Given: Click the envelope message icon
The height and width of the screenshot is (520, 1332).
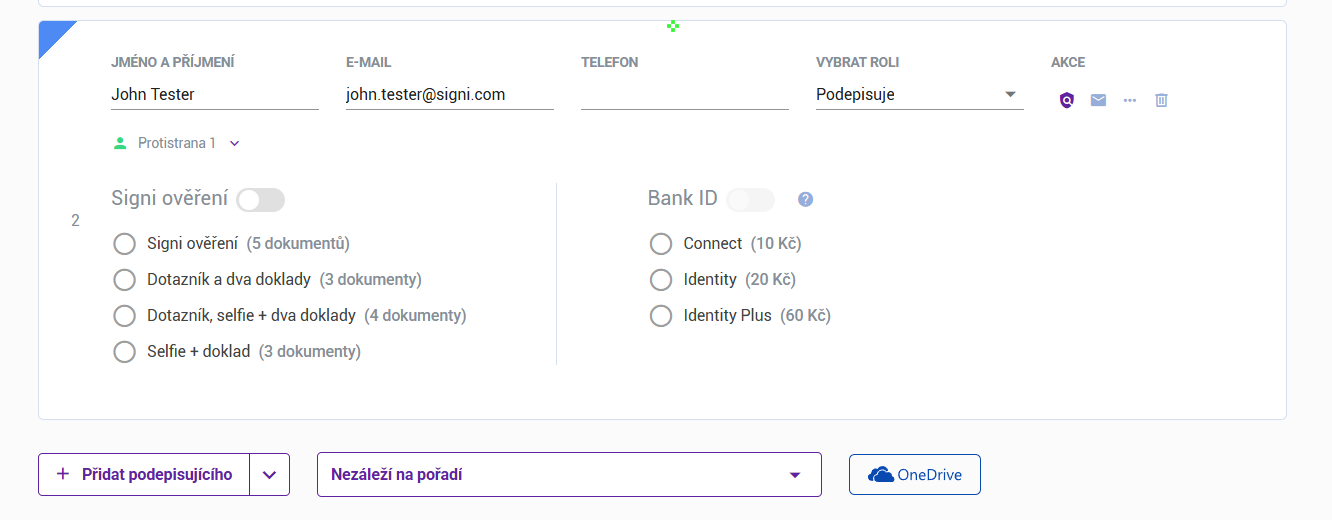Looking at the screenshot, I should (x=1098, y=100).
